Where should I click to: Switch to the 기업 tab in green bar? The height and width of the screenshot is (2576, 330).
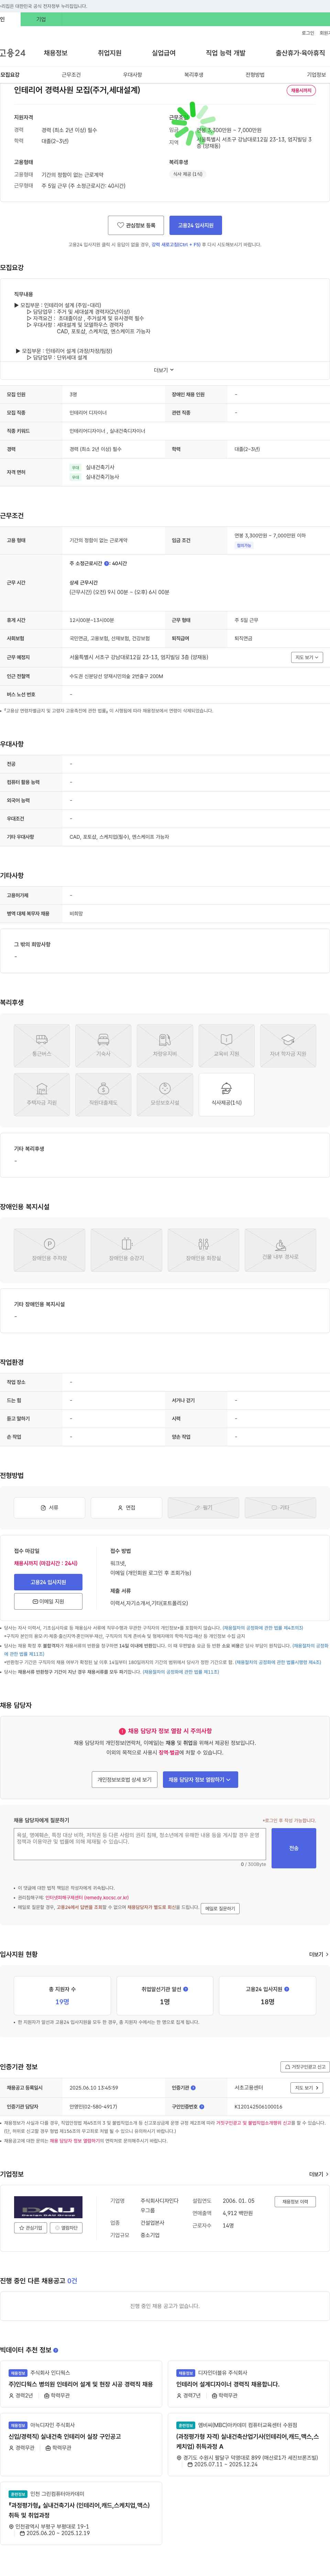click(41, 19)
